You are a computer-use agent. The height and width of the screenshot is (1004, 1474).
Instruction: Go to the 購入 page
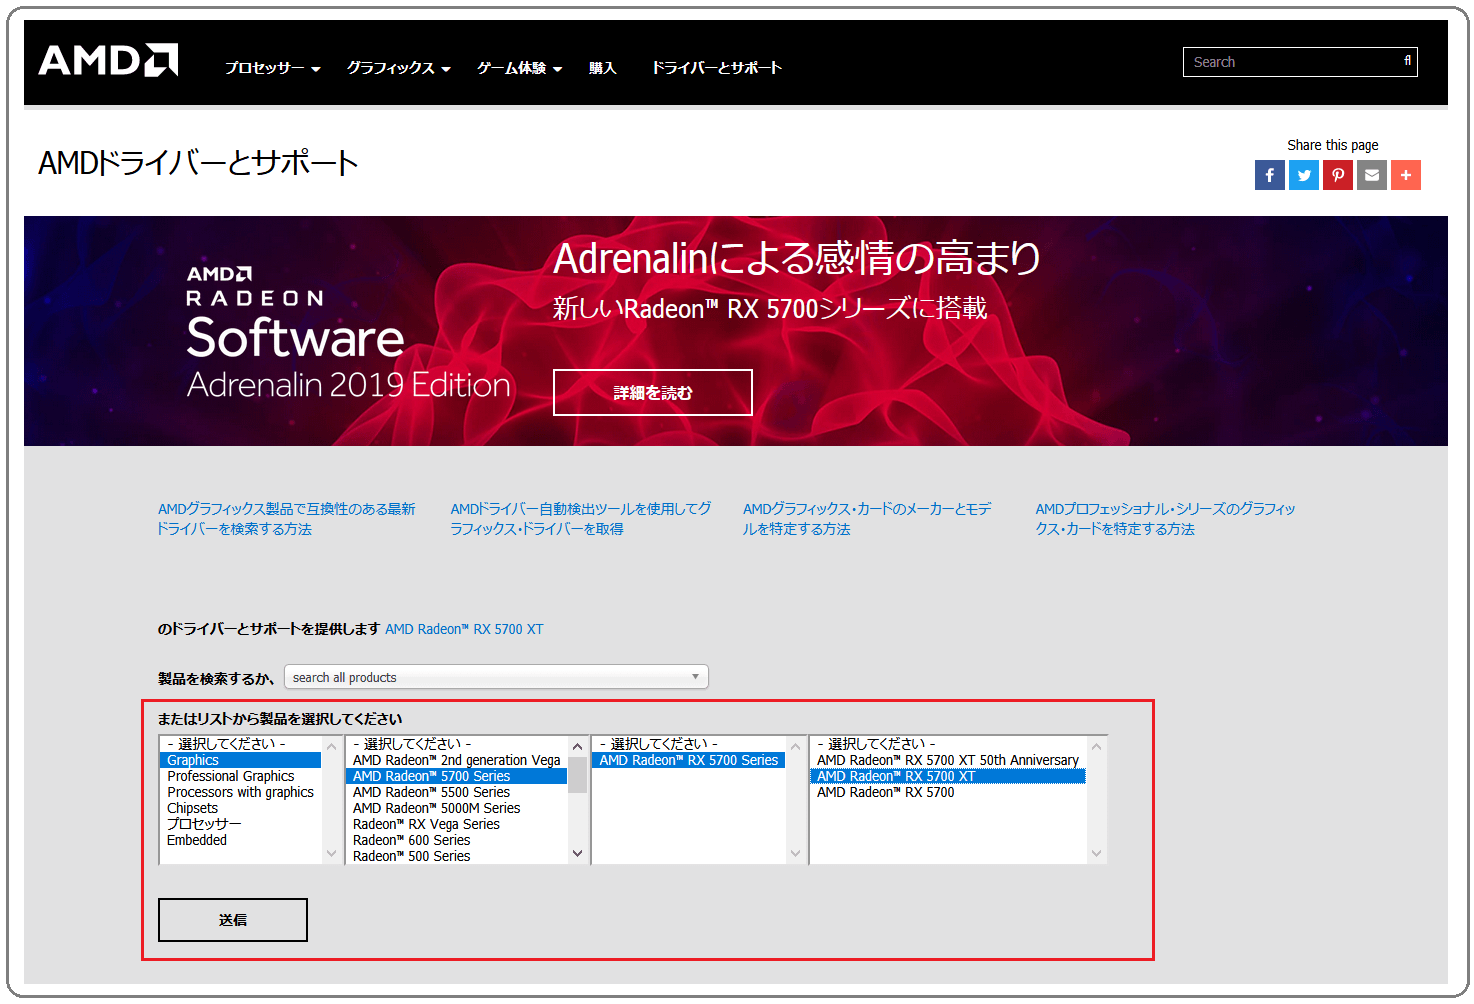602,68
